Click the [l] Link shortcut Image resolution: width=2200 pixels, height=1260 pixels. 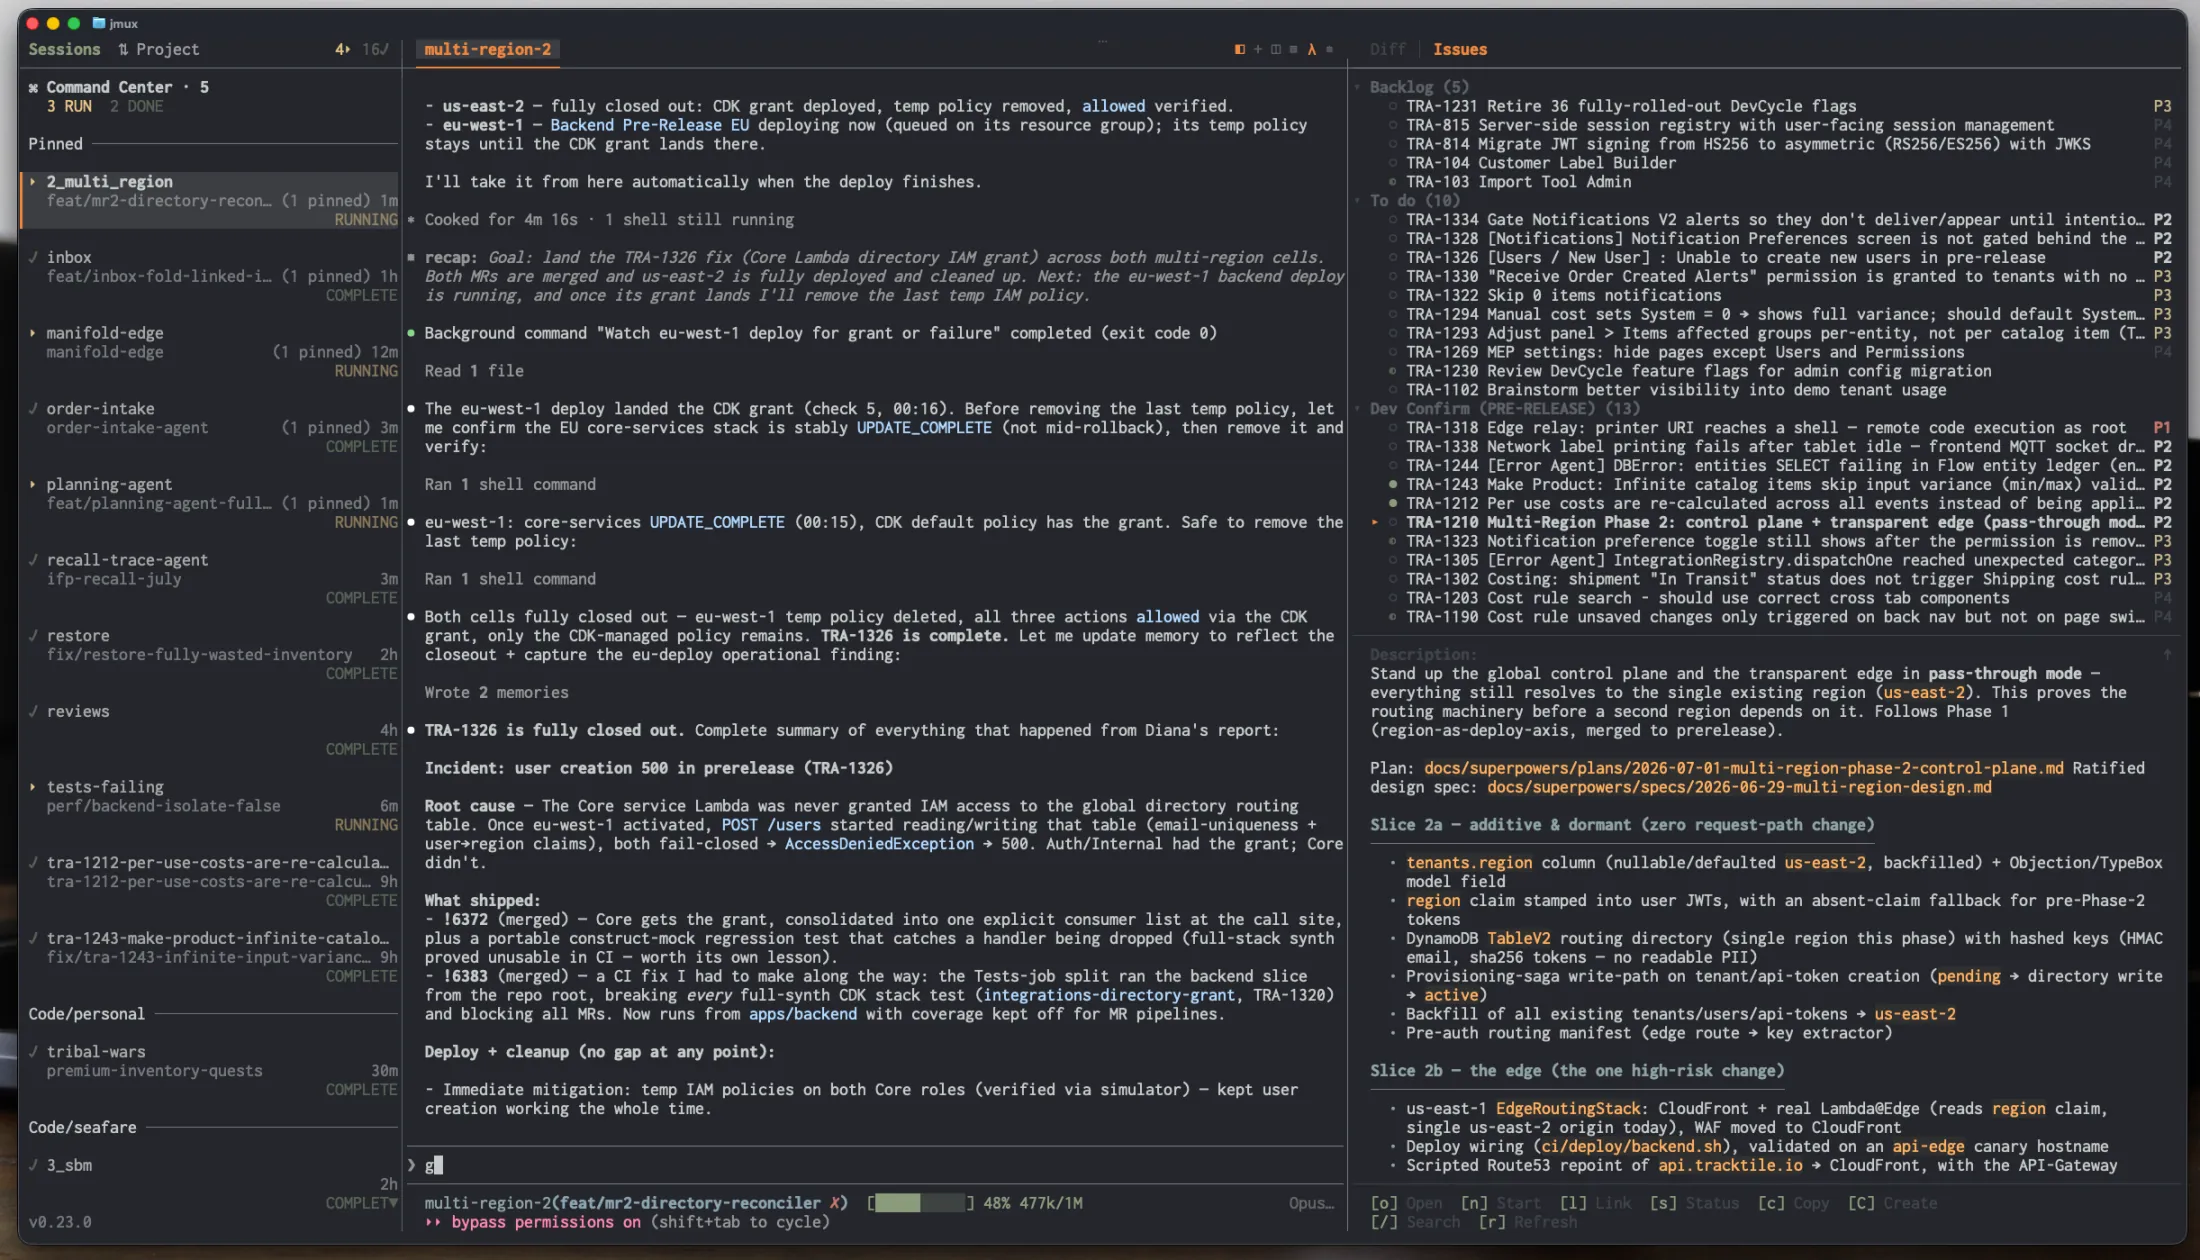(x=1596, y=1203)
